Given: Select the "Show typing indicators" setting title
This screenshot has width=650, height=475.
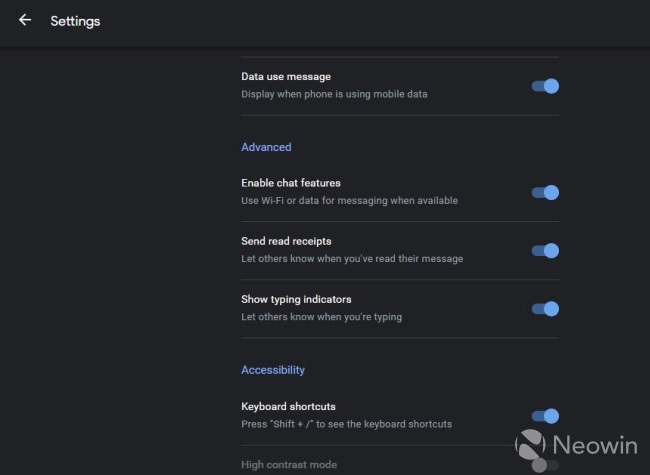Looking at the screenshot, I should (296, 299).
